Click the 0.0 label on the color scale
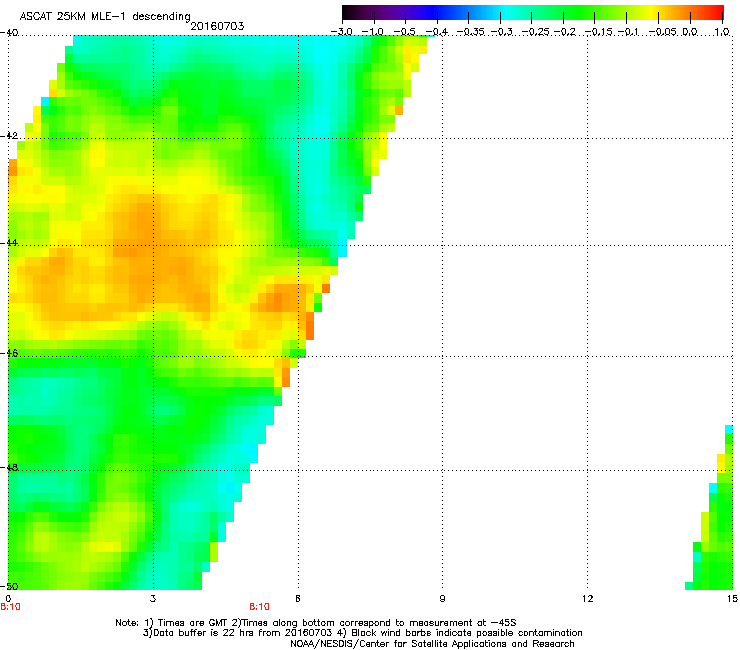This screenshot has width=740, height=650. (690, 32)
